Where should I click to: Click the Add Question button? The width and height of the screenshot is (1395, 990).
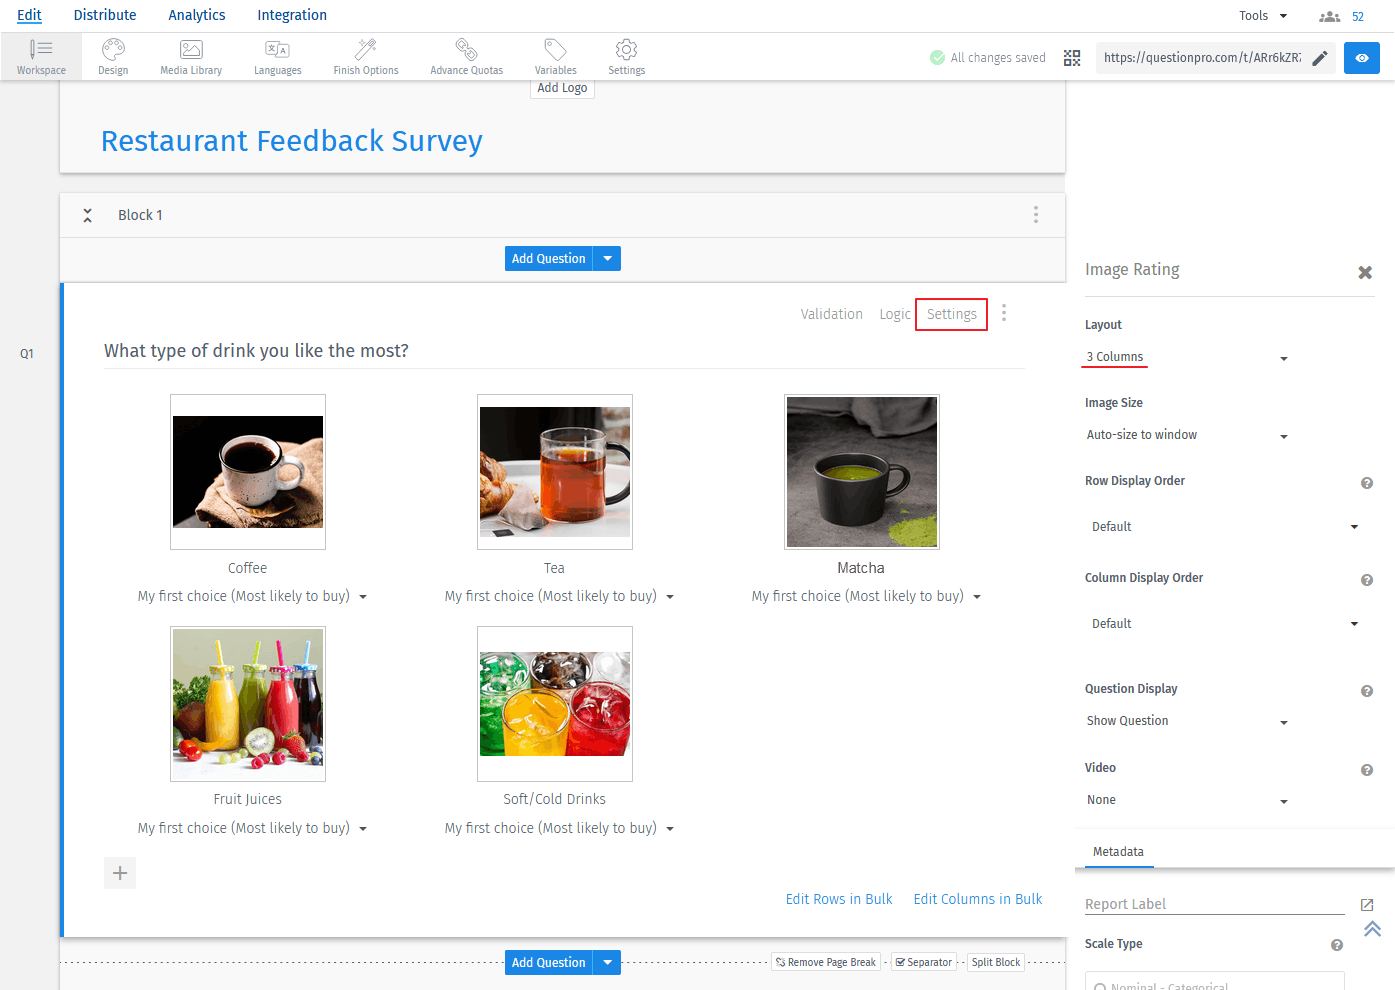[548, 258]
